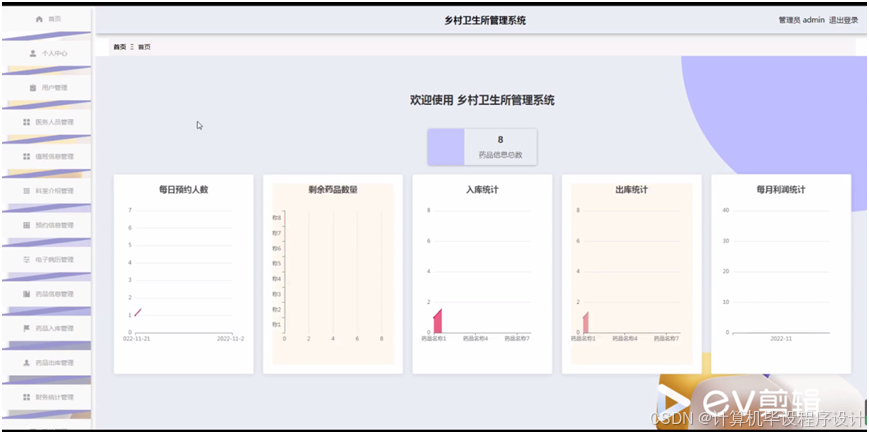869x434 pixels.
Task: Click the 出库统计 chart title
Action: pyautogui.click(x=632, y=190)
